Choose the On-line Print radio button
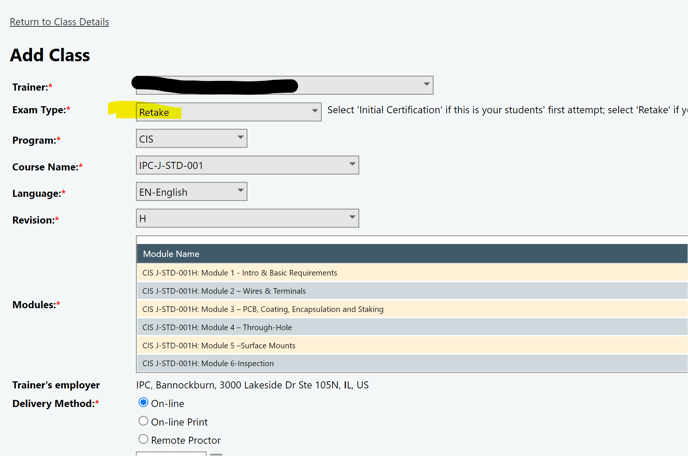The image size is (688, 456). pyautogui.click(x=143, y=421)
